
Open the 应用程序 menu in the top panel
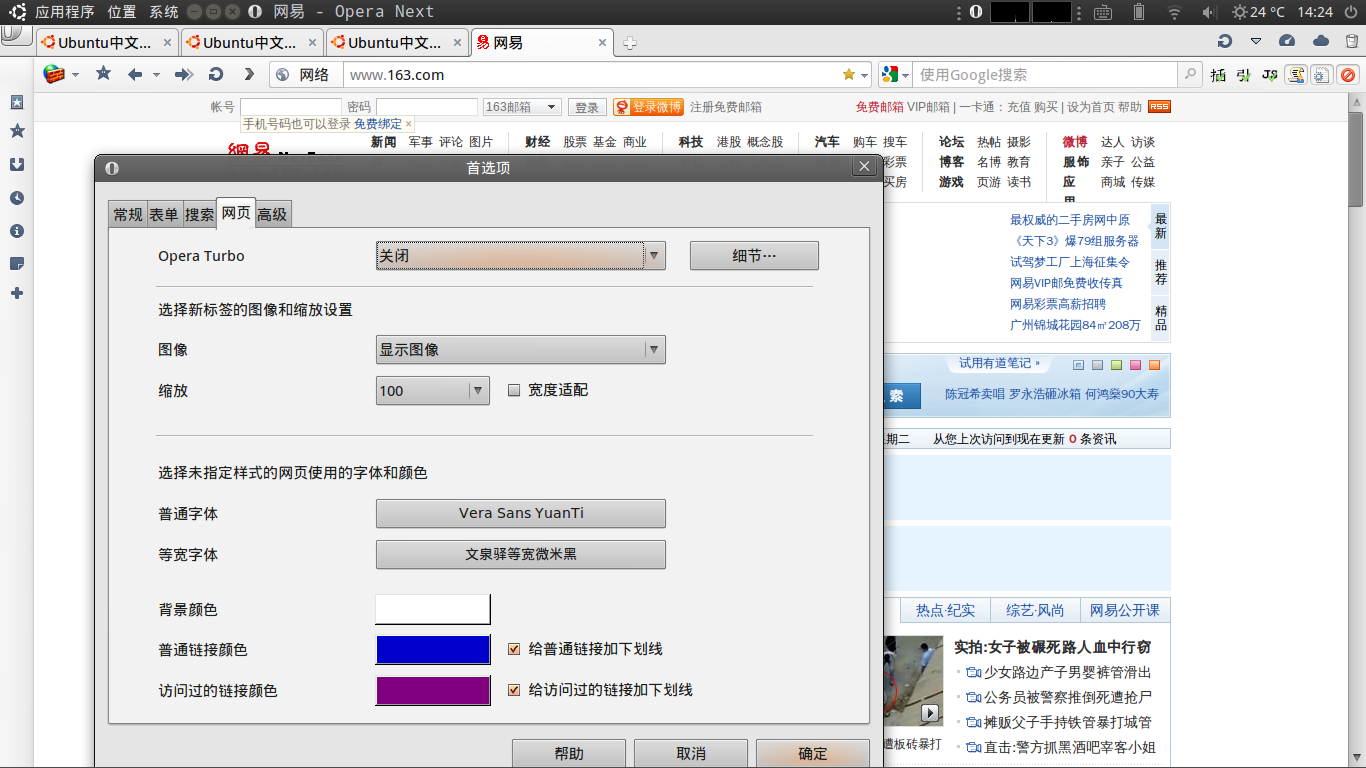coord(64,12)
